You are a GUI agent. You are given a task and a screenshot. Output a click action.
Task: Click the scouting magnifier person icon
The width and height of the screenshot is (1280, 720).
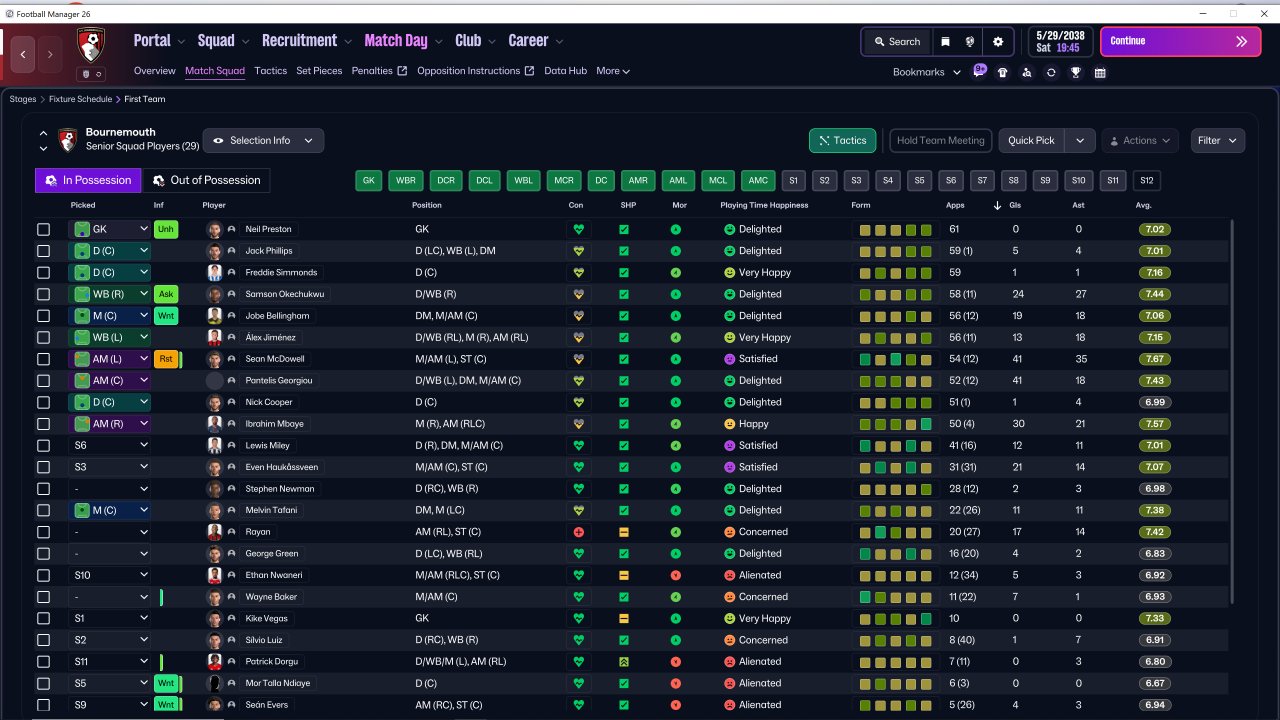(1027, 72)
